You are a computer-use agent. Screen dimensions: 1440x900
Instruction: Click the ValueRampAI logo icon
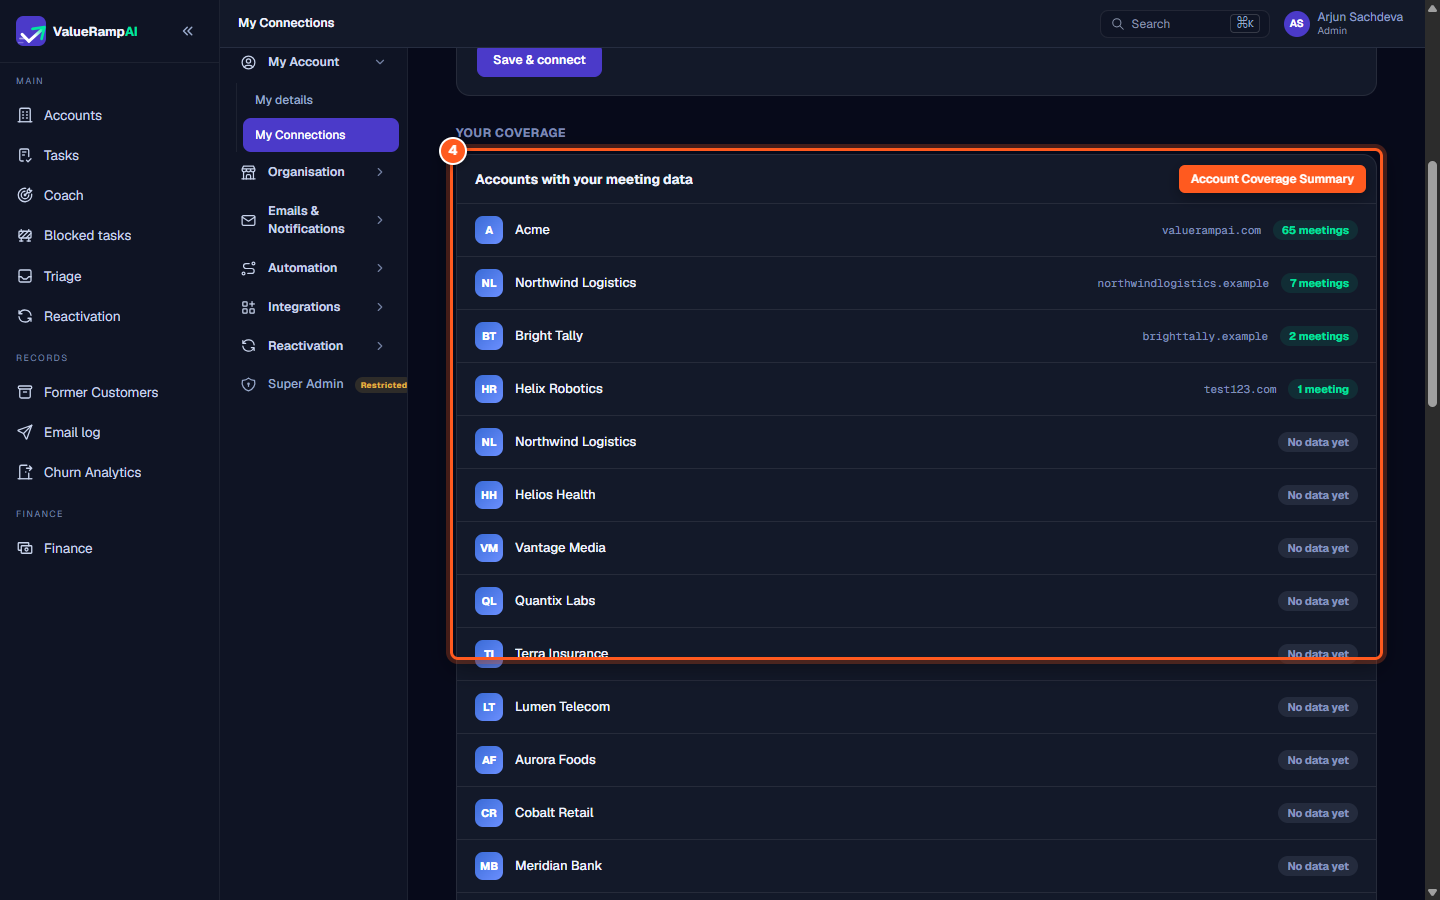[31, 31]
